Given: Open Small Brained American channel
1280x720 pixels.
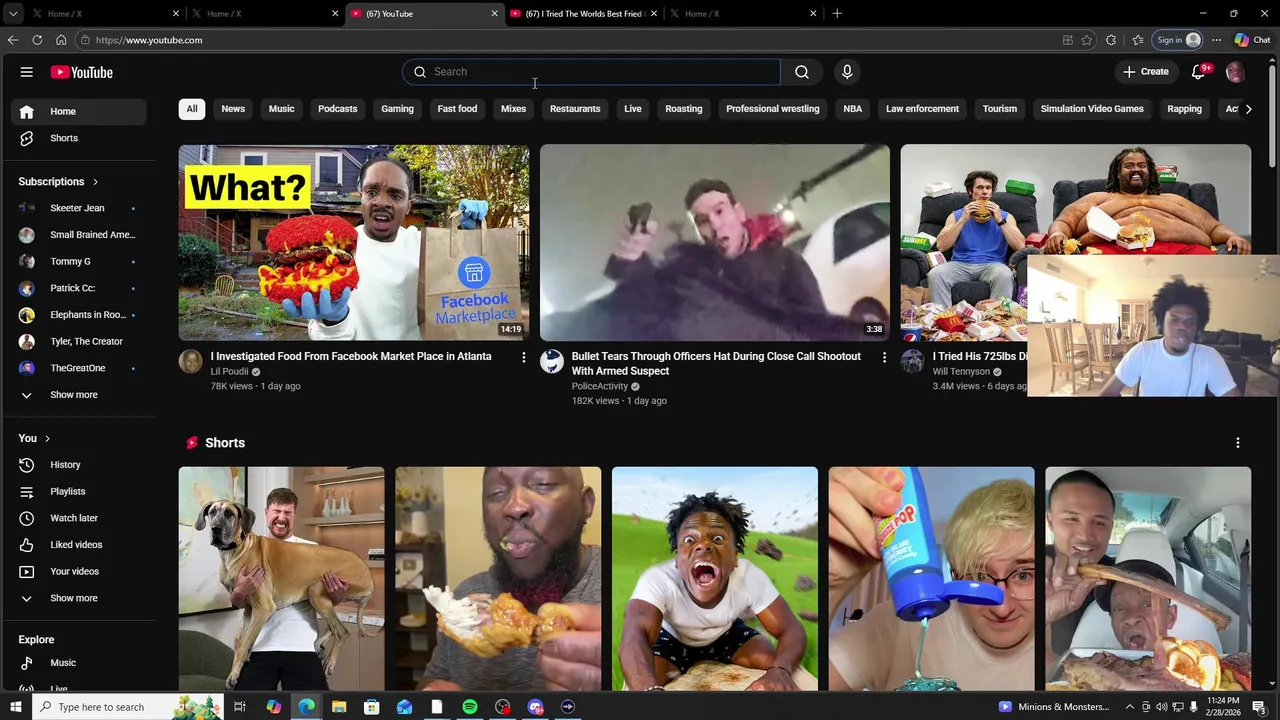Looking at the screenshot, I should point(77,235).
